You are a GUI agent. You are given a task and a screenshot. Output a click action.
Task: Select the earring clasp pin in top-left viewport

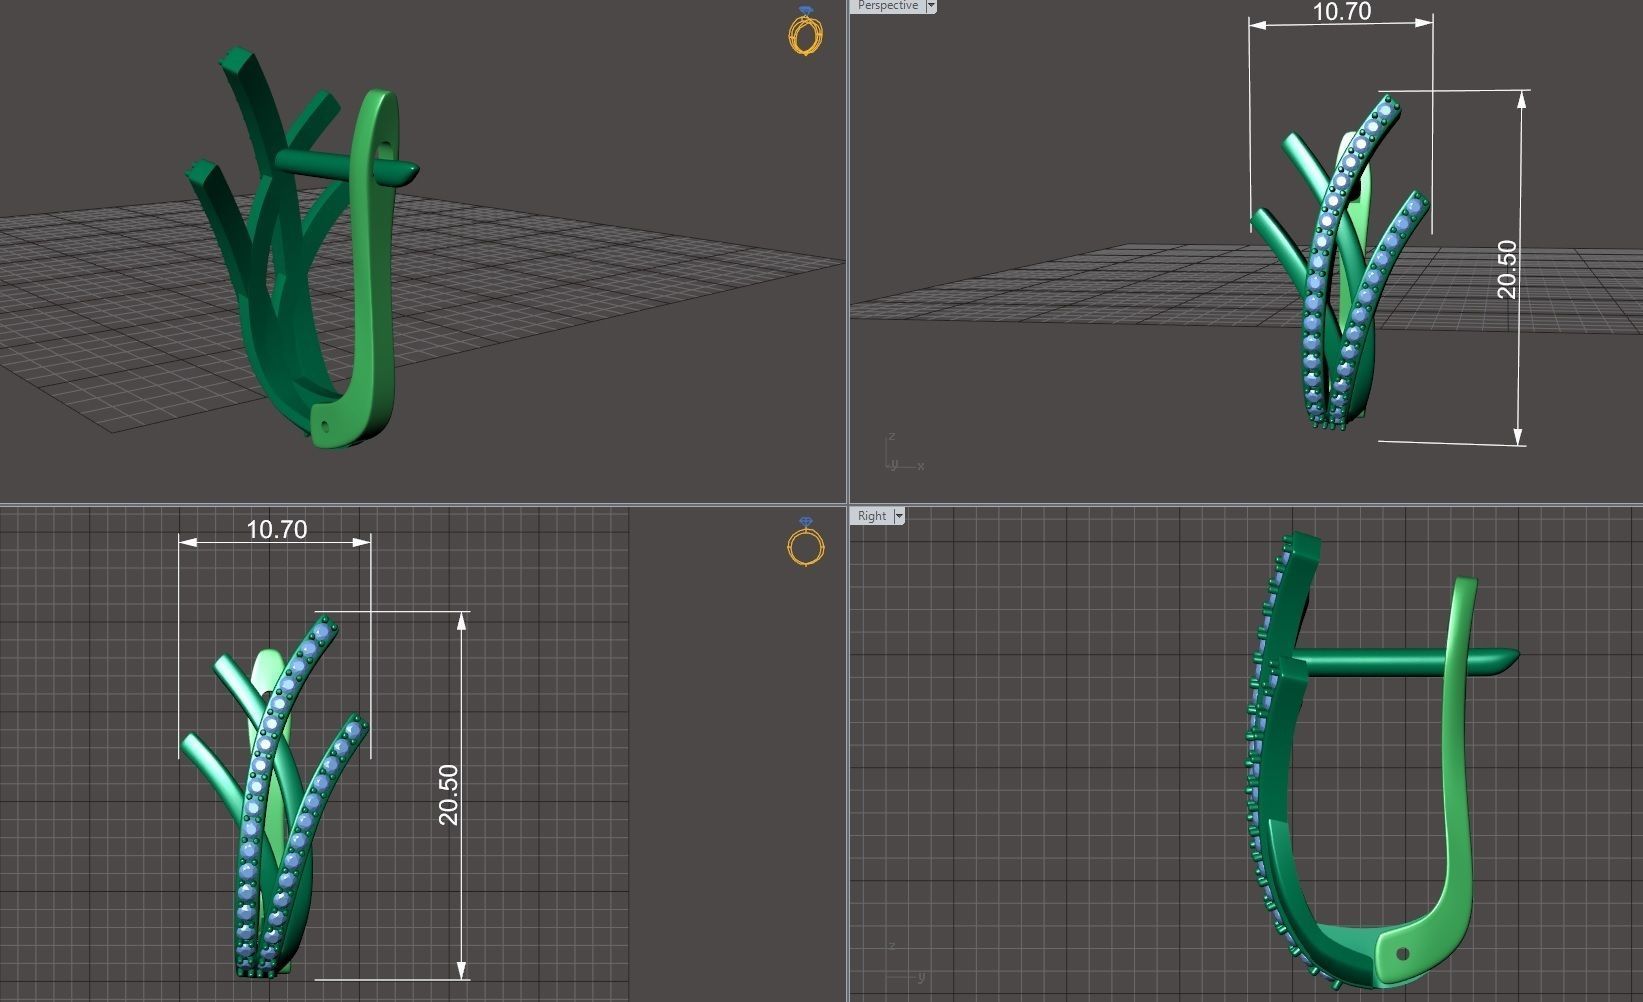[347, 166]
